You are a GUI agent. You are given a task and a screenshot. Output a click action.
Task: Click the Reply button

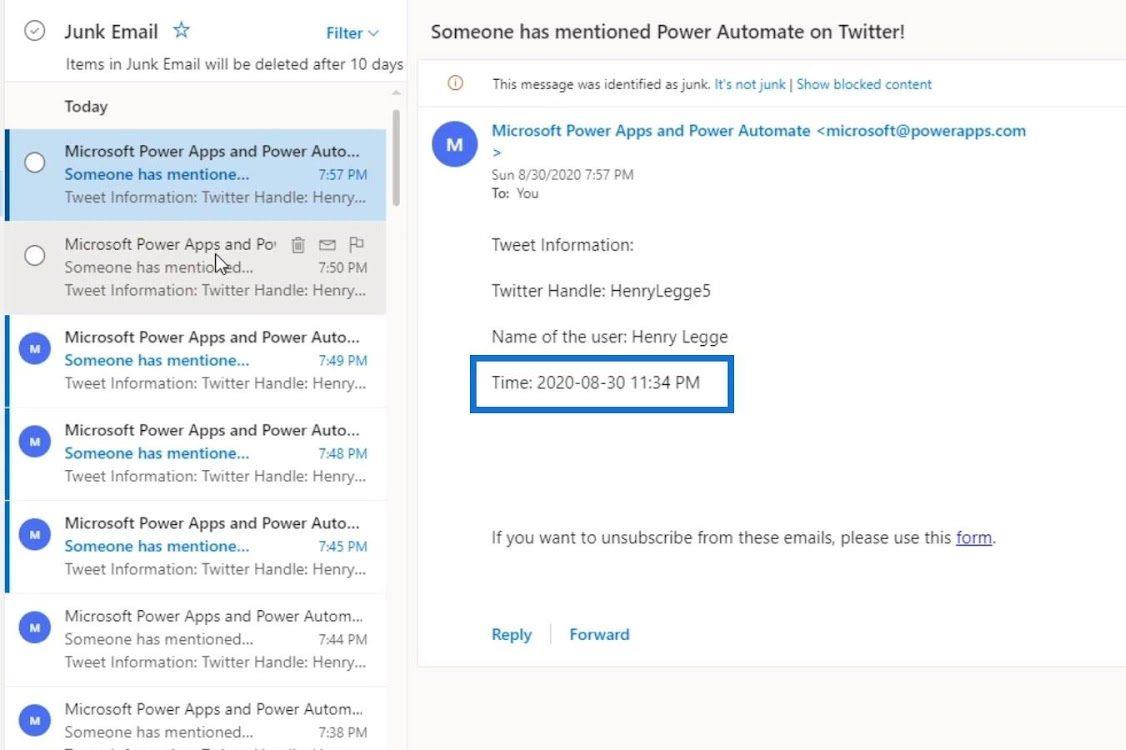click(511, 634)
